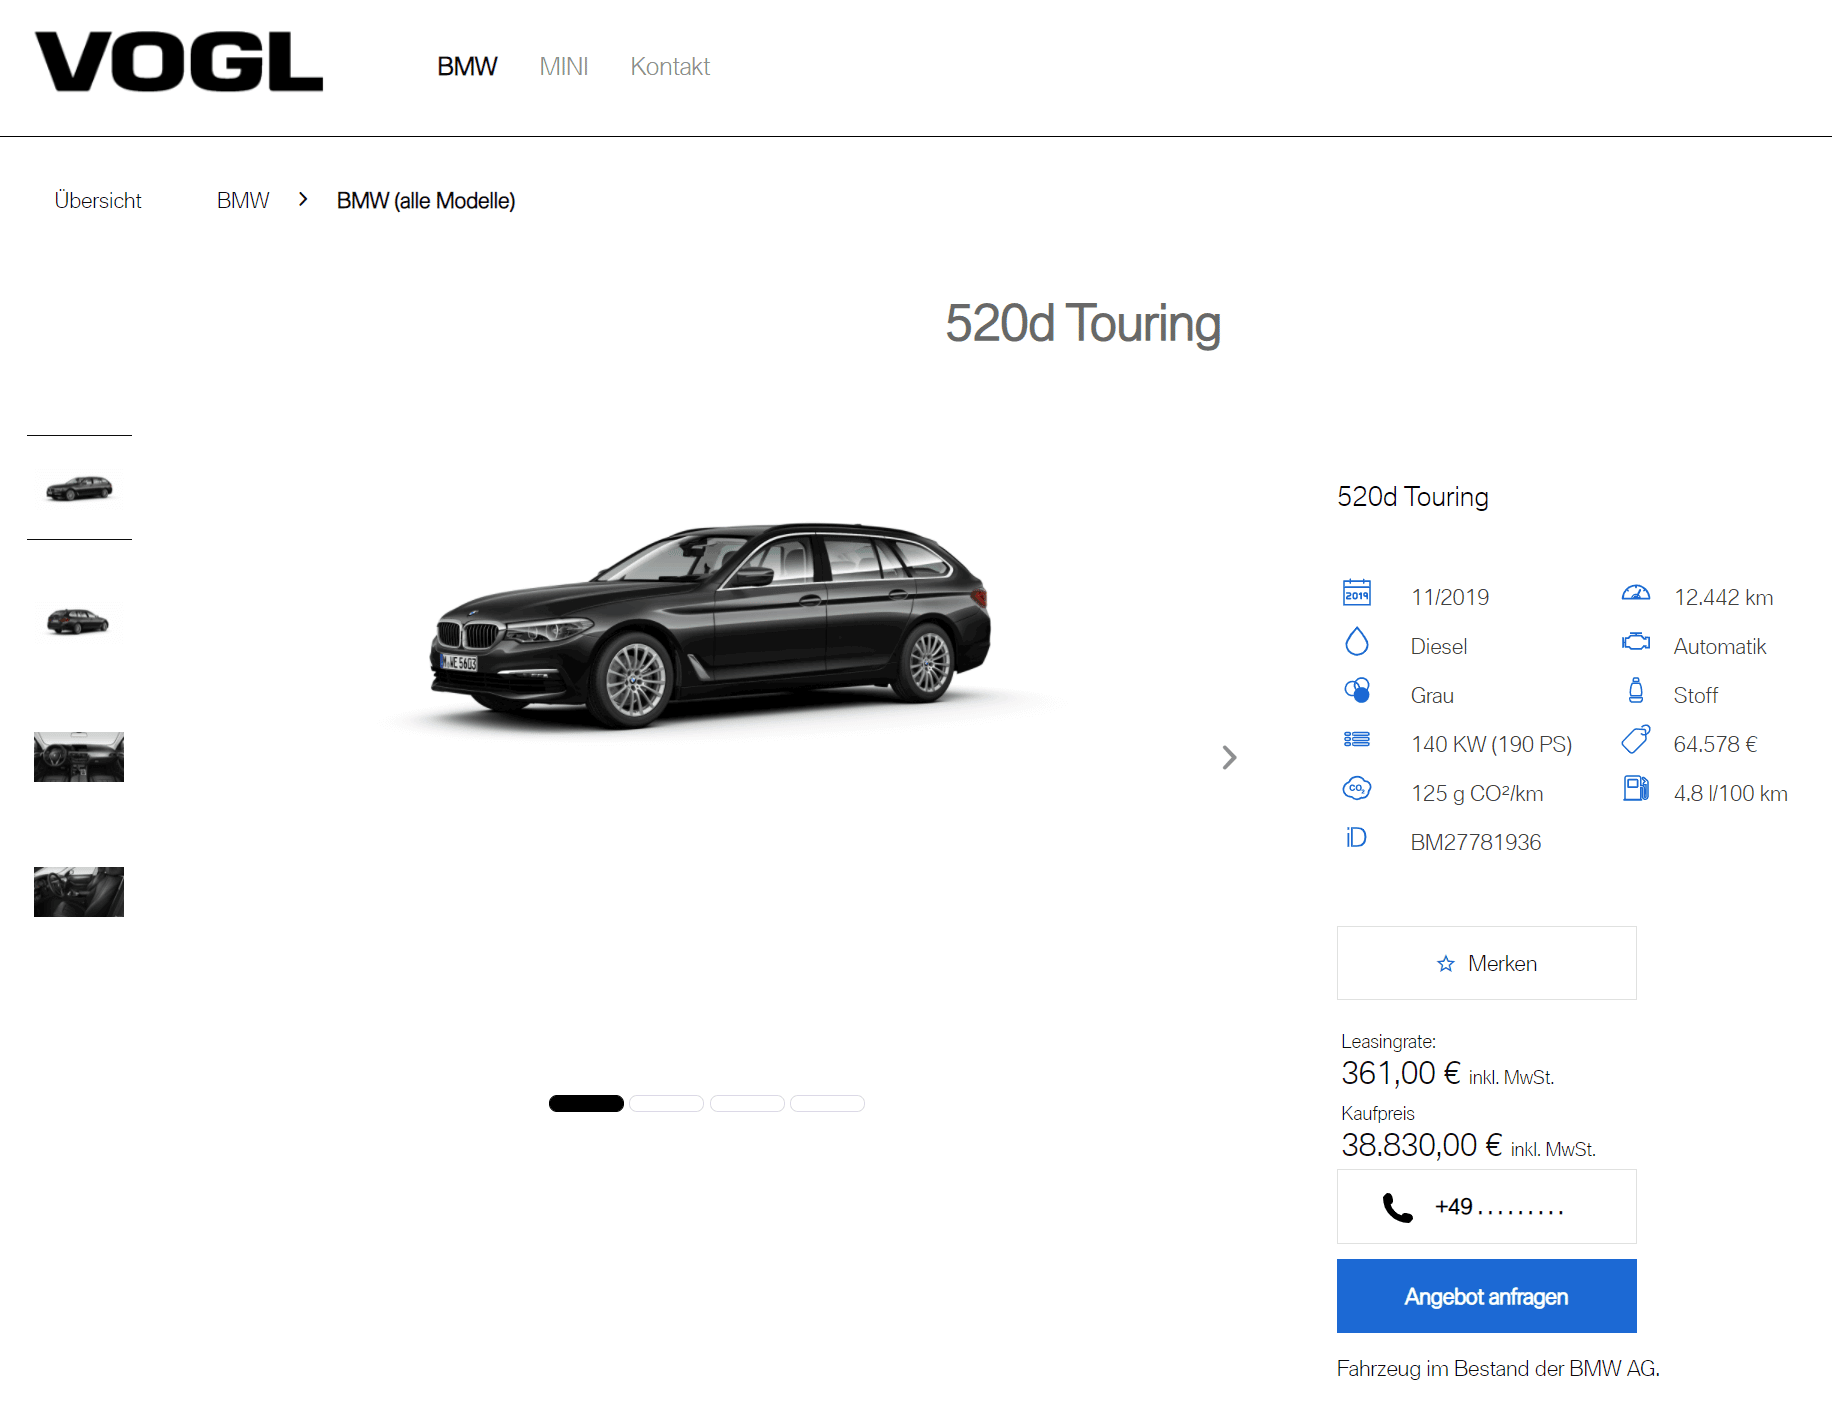Viewport: 1832px width, 1420px height.
Task: Click the Automatik transmission engine icon
Action: pos(1635,641)
